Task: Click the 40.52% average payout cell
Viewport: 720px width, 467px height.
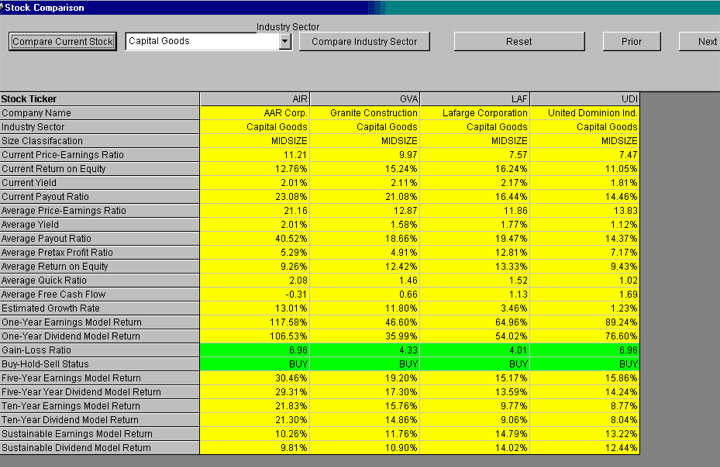Action: (x=255, y=238)
